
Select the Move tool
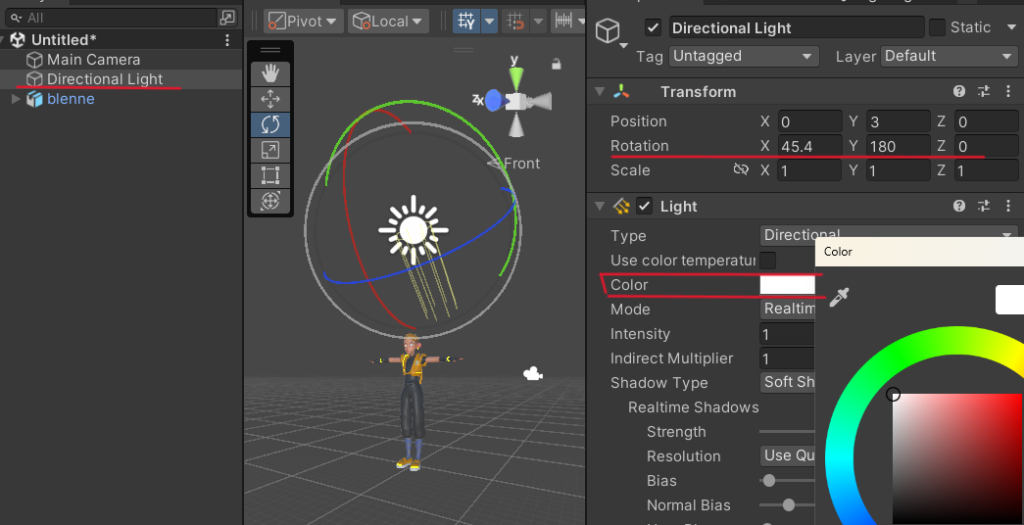pos(270,99)
